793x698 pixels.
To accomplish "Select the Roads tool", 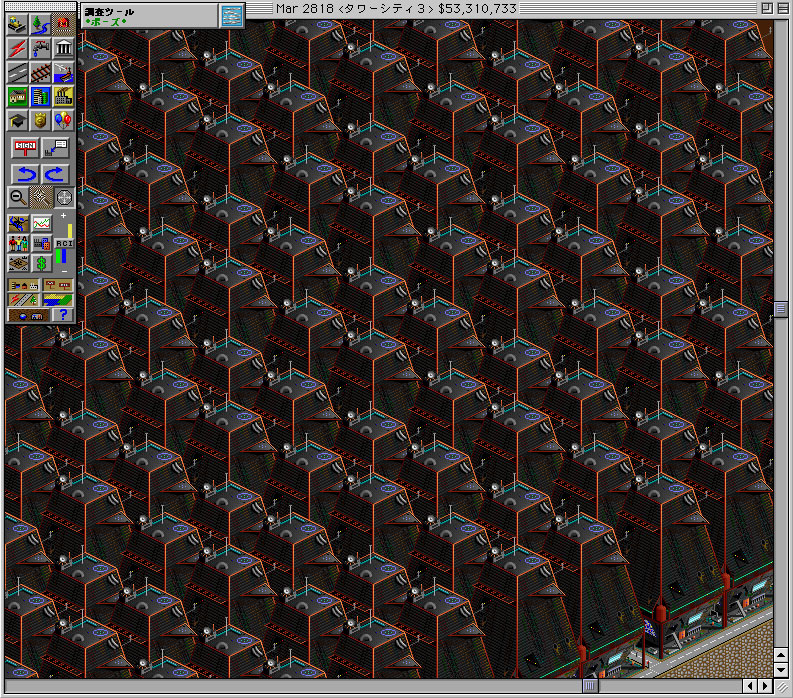I will click(17, 72).
